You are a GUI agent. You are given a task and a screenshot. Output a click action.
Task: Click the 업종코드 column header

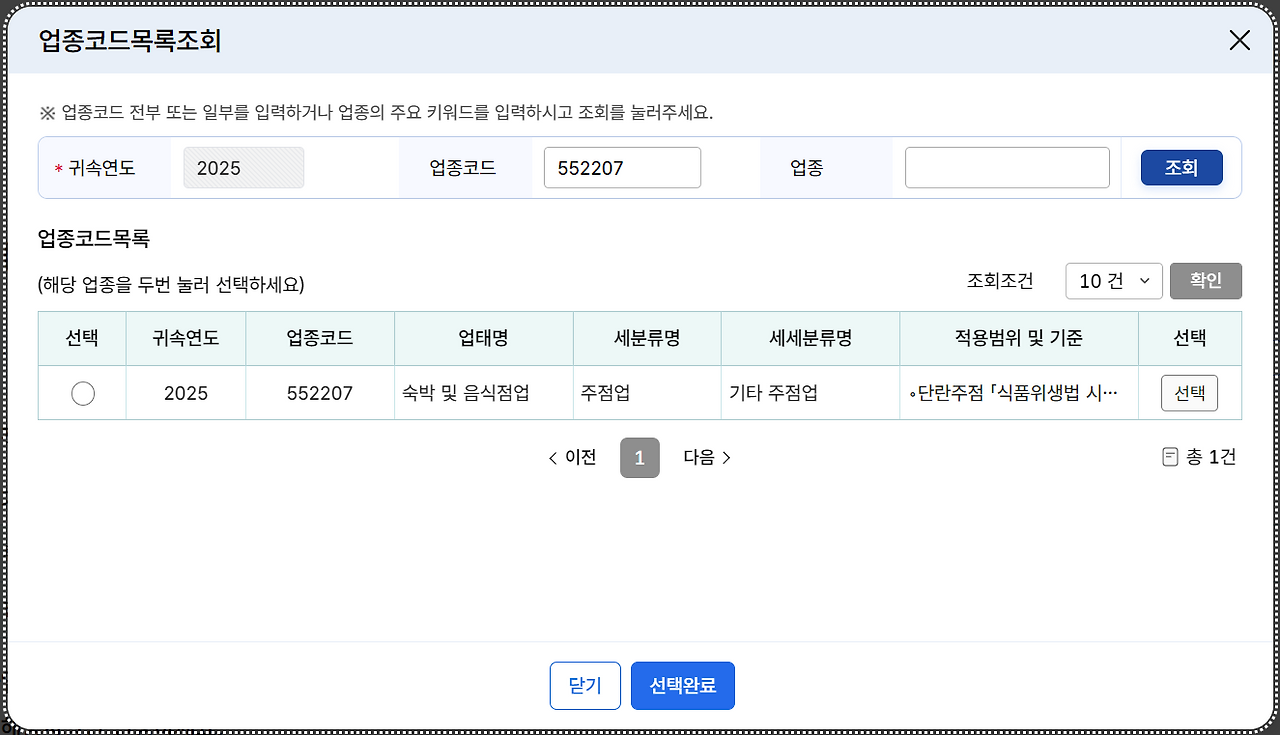[320, 338]
